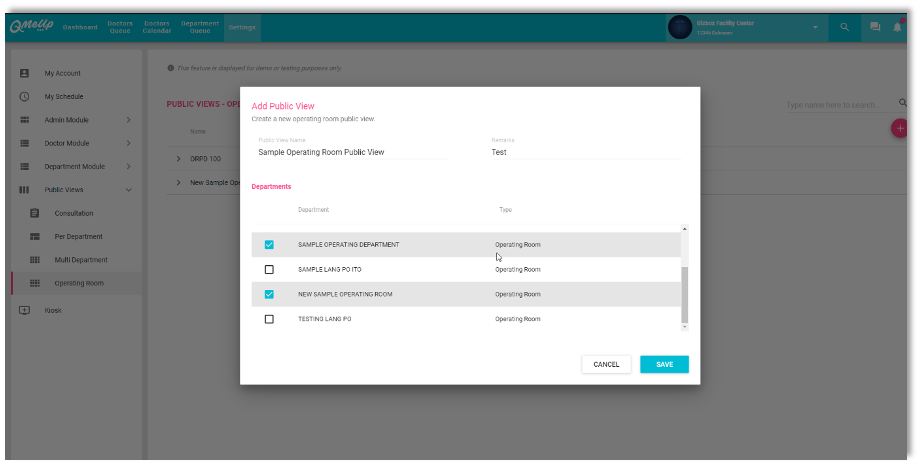Open the notifications bell icon

click(x=897, y=27)
